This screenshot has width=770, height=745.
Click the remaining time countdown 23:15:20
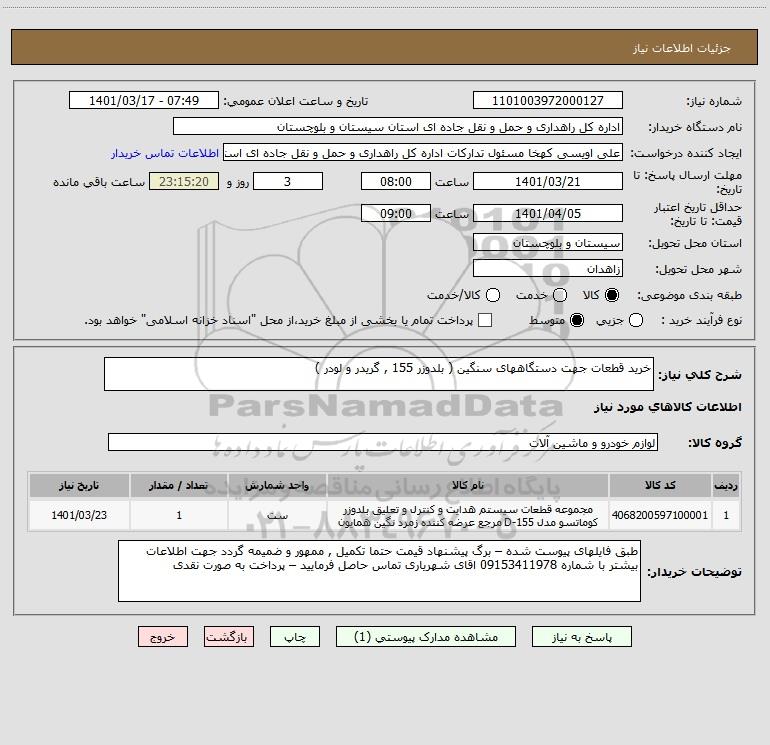(184, 182)
